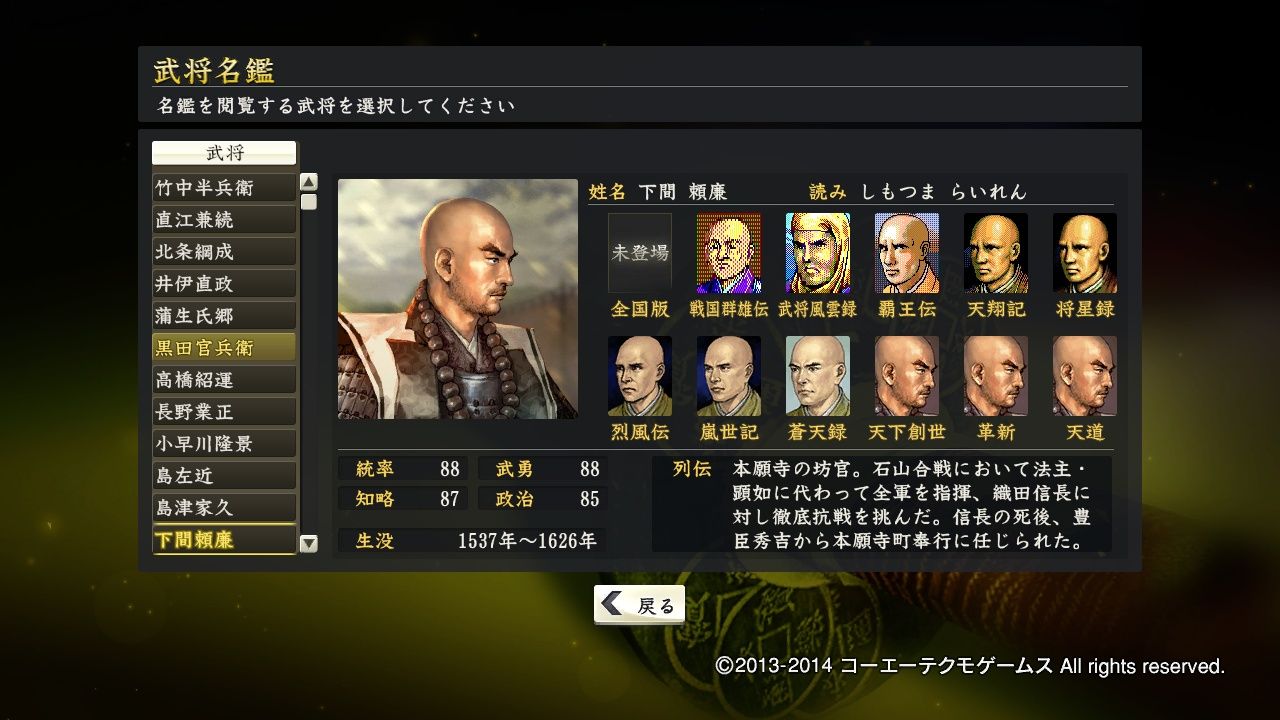
Task: Pick the 蒼天録 portrait icon
Action: coord(818,376)
